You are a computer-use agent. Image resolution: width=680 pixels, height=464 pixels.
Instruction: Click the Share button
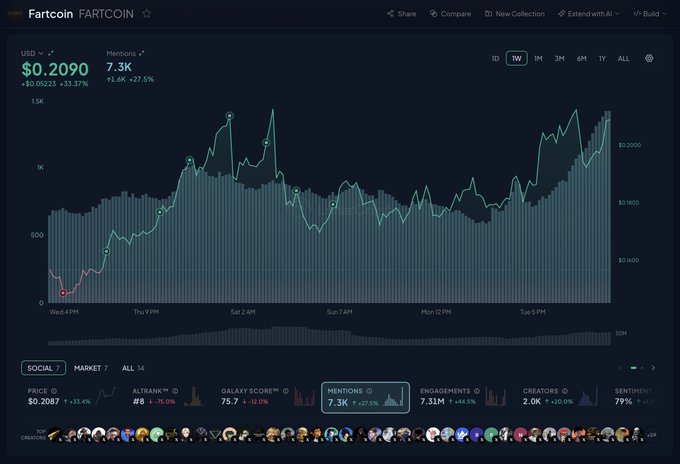click(x=402, y=13)
